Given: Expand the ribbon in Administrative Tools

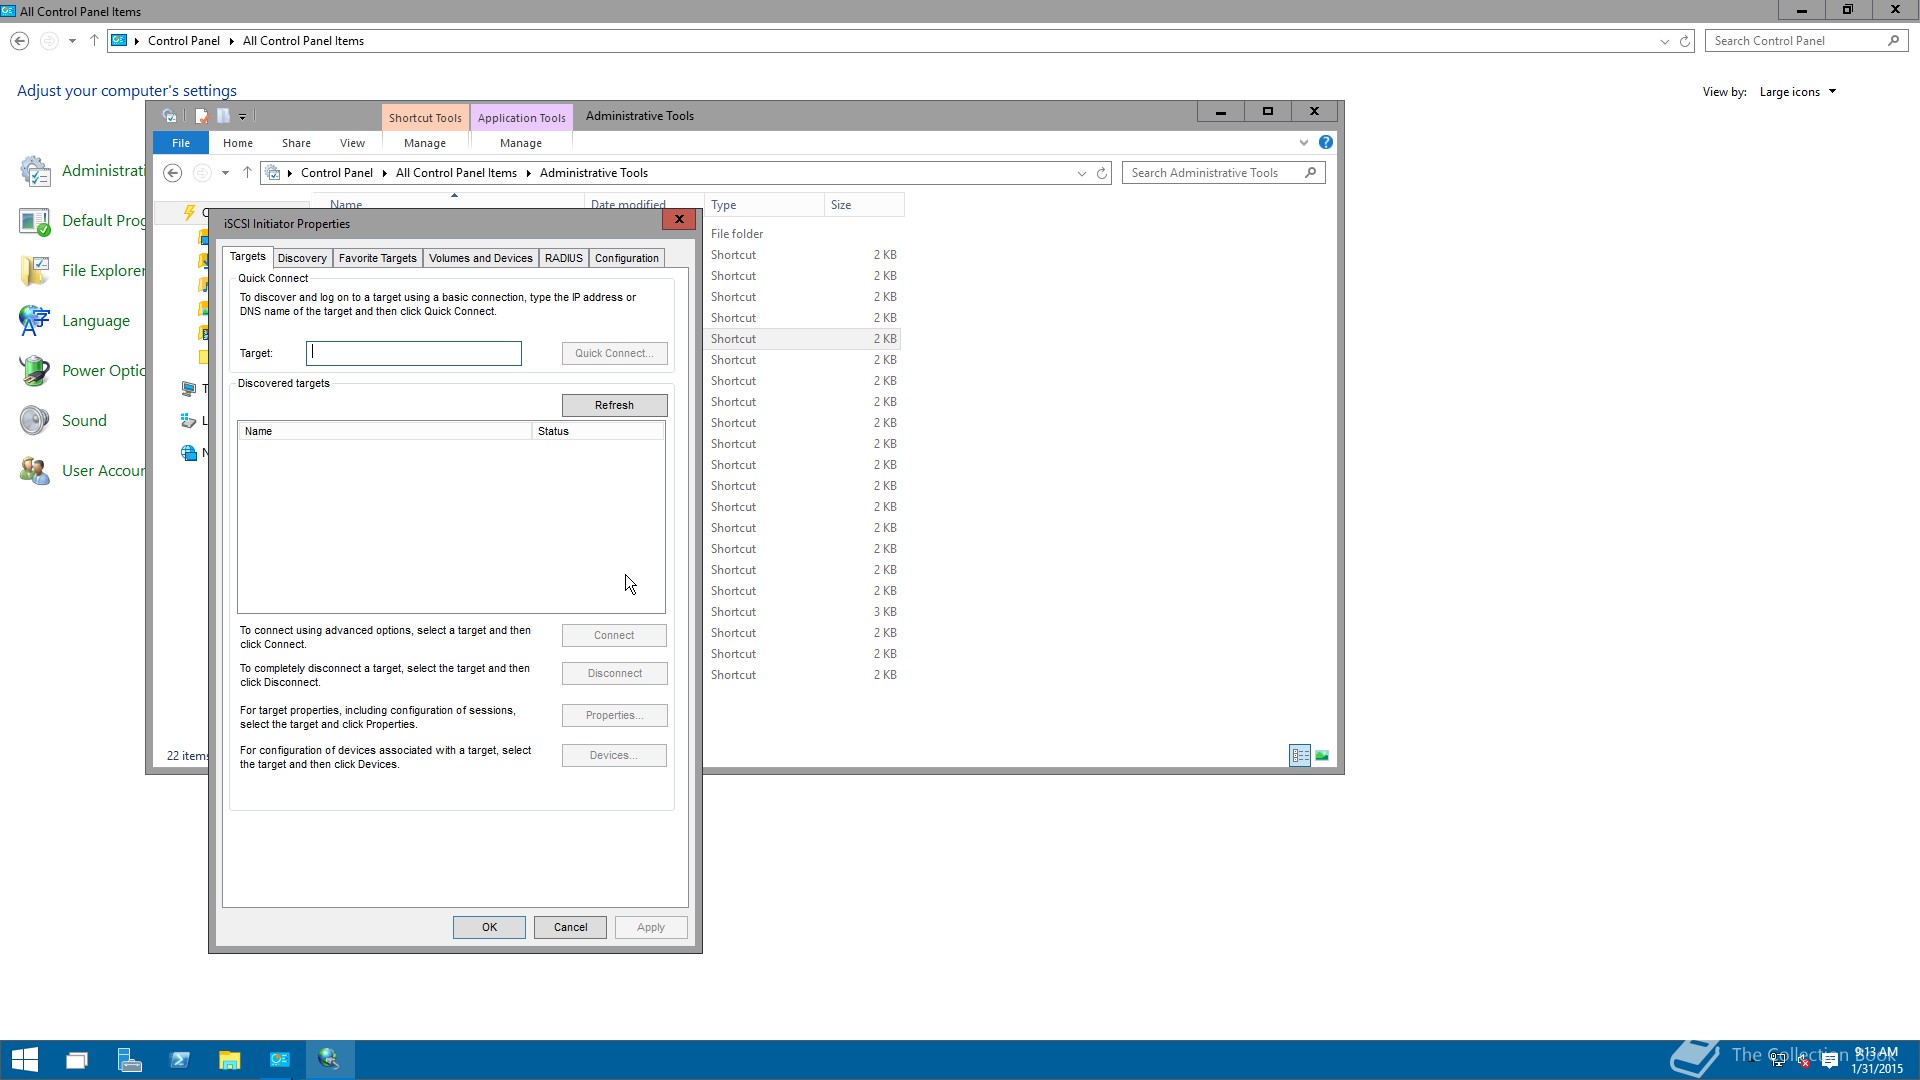Looking at the screenshot, I should (x=1304, y=143).
